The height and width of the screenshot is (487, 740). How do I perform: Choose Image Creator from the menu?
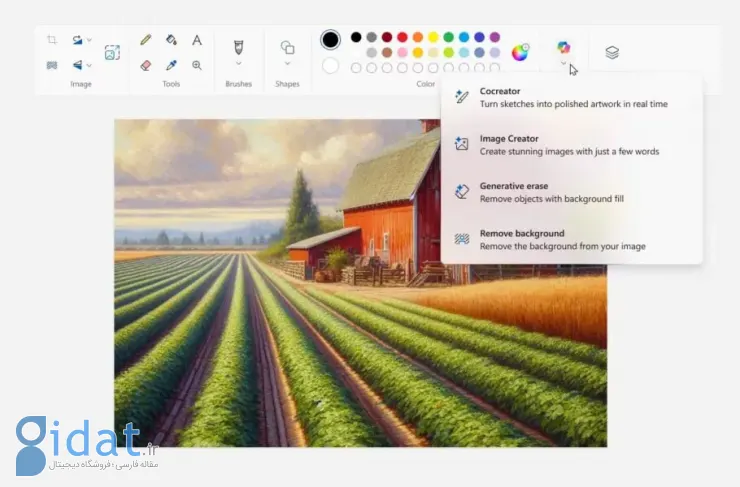(x=571, y=145)
